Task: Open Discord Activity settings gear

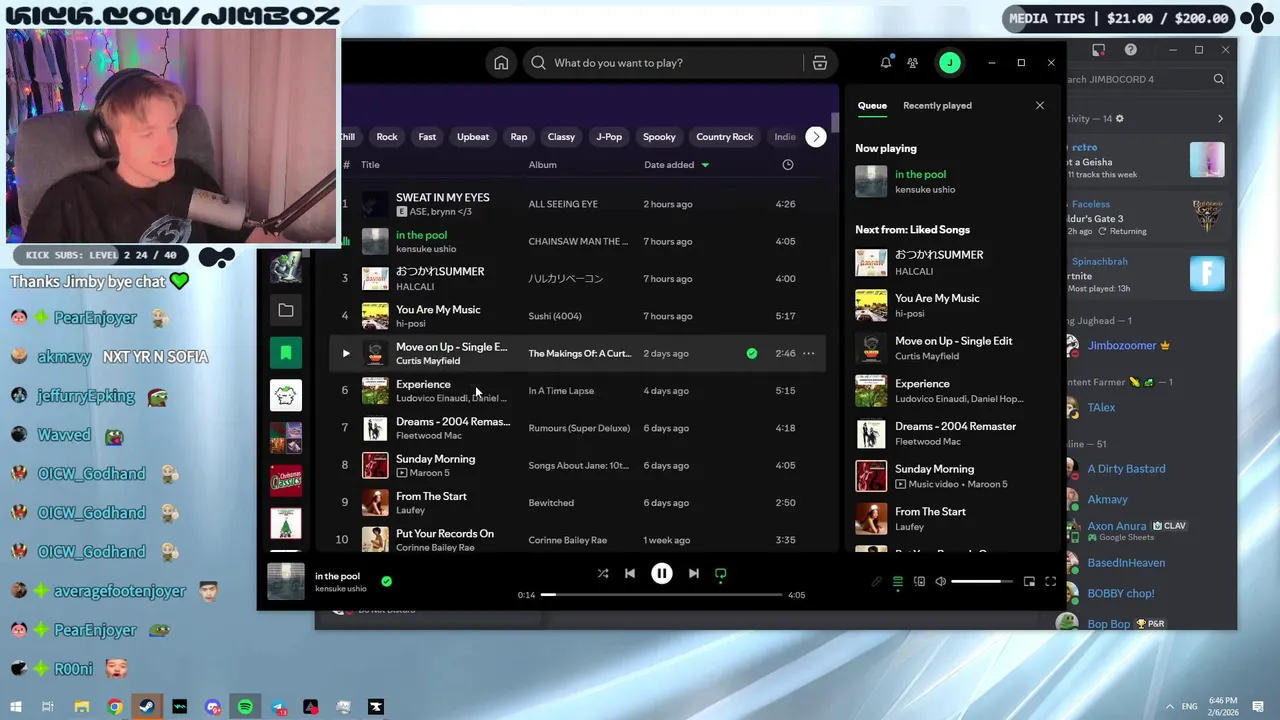Action: tap(1119, 119)
